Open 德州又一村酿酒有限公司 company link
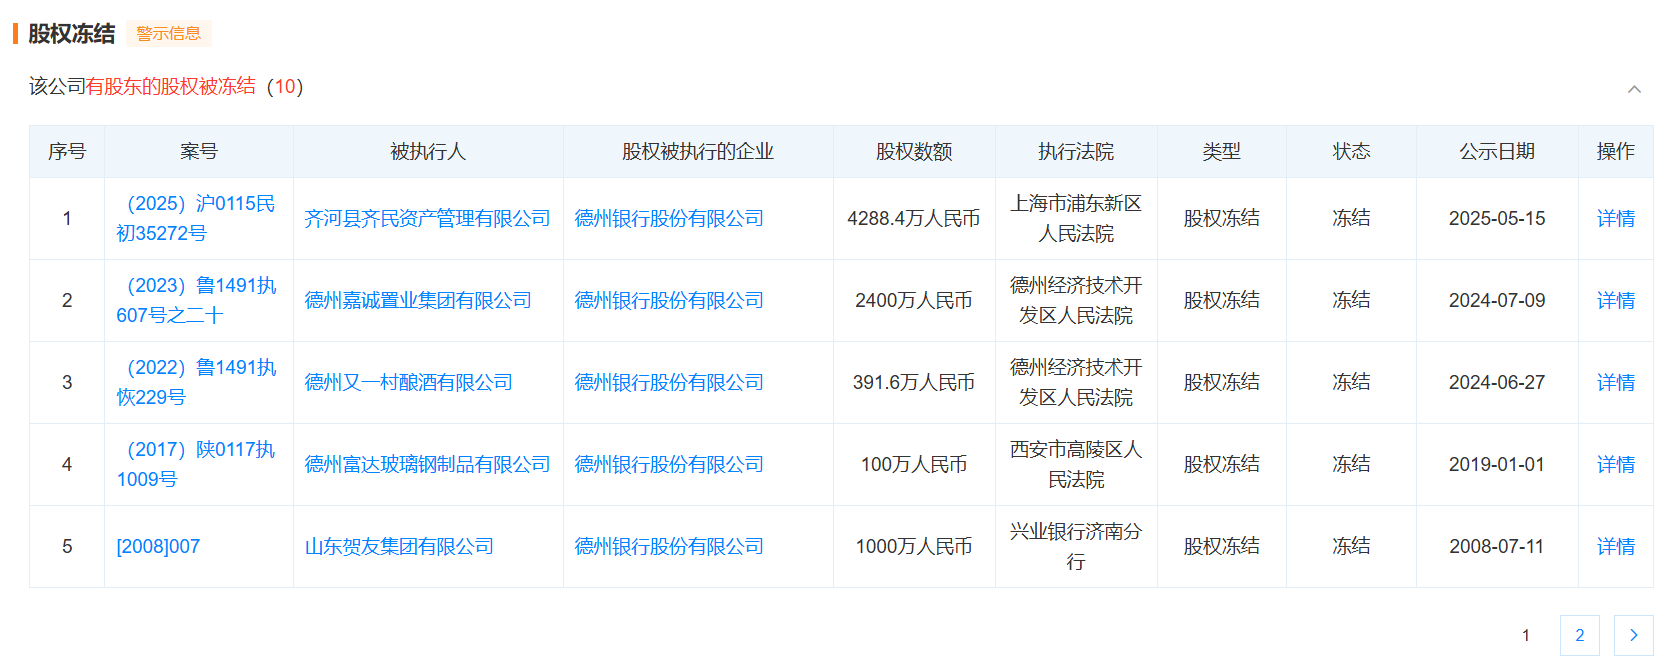Viewport: 1669px width, 670px height. click(x=408, y=382)
